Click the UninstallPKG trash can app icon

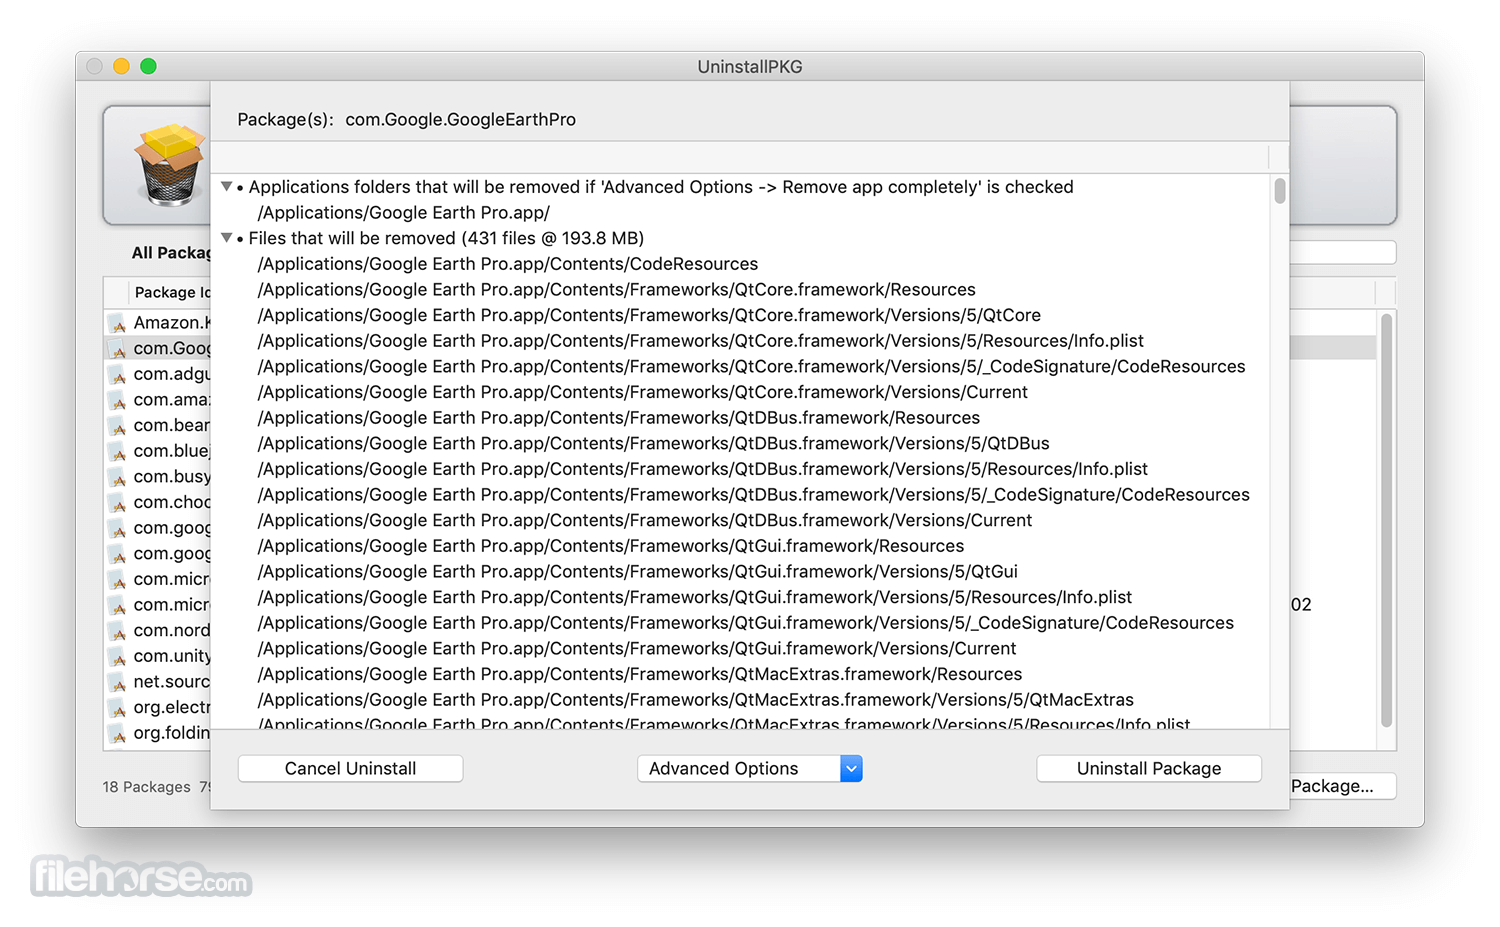point(170,164)
